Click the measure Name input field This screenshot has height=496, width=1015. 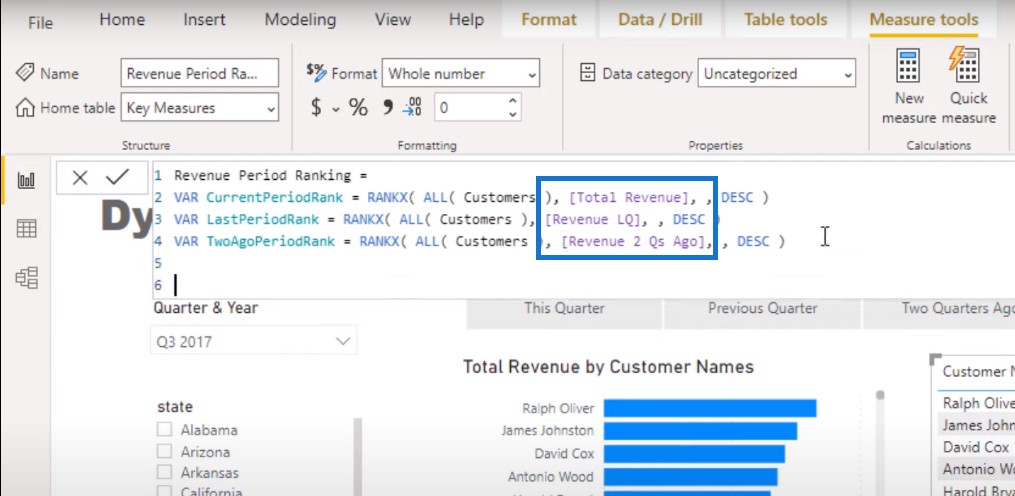(x=199, y=73)
